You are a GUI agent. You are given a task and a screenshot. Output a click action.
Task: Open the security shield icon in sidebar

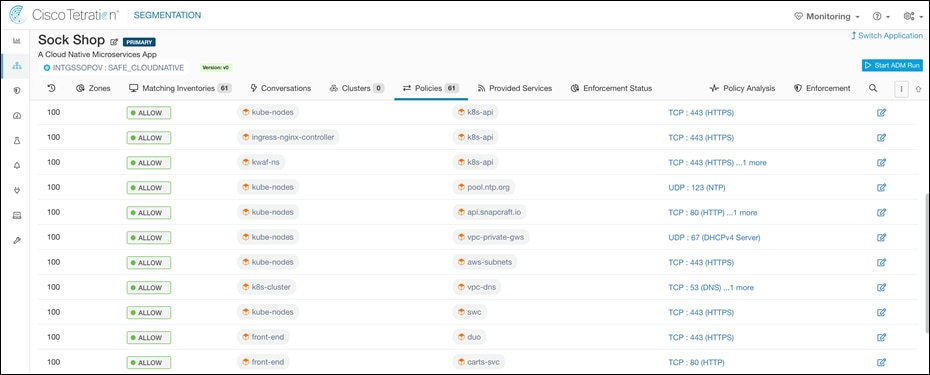point(17,91)
